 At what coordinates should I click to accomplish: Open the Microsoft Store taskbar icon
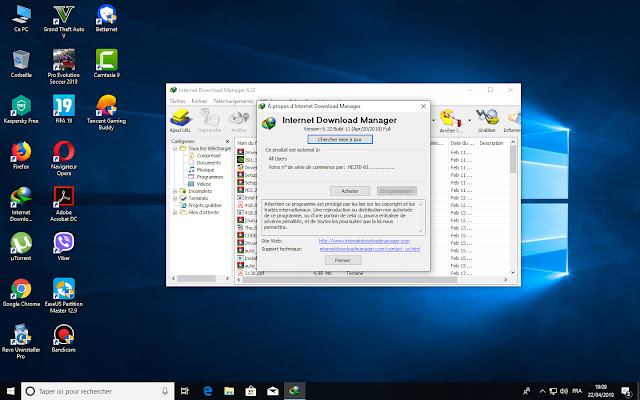tap(251, 391)
